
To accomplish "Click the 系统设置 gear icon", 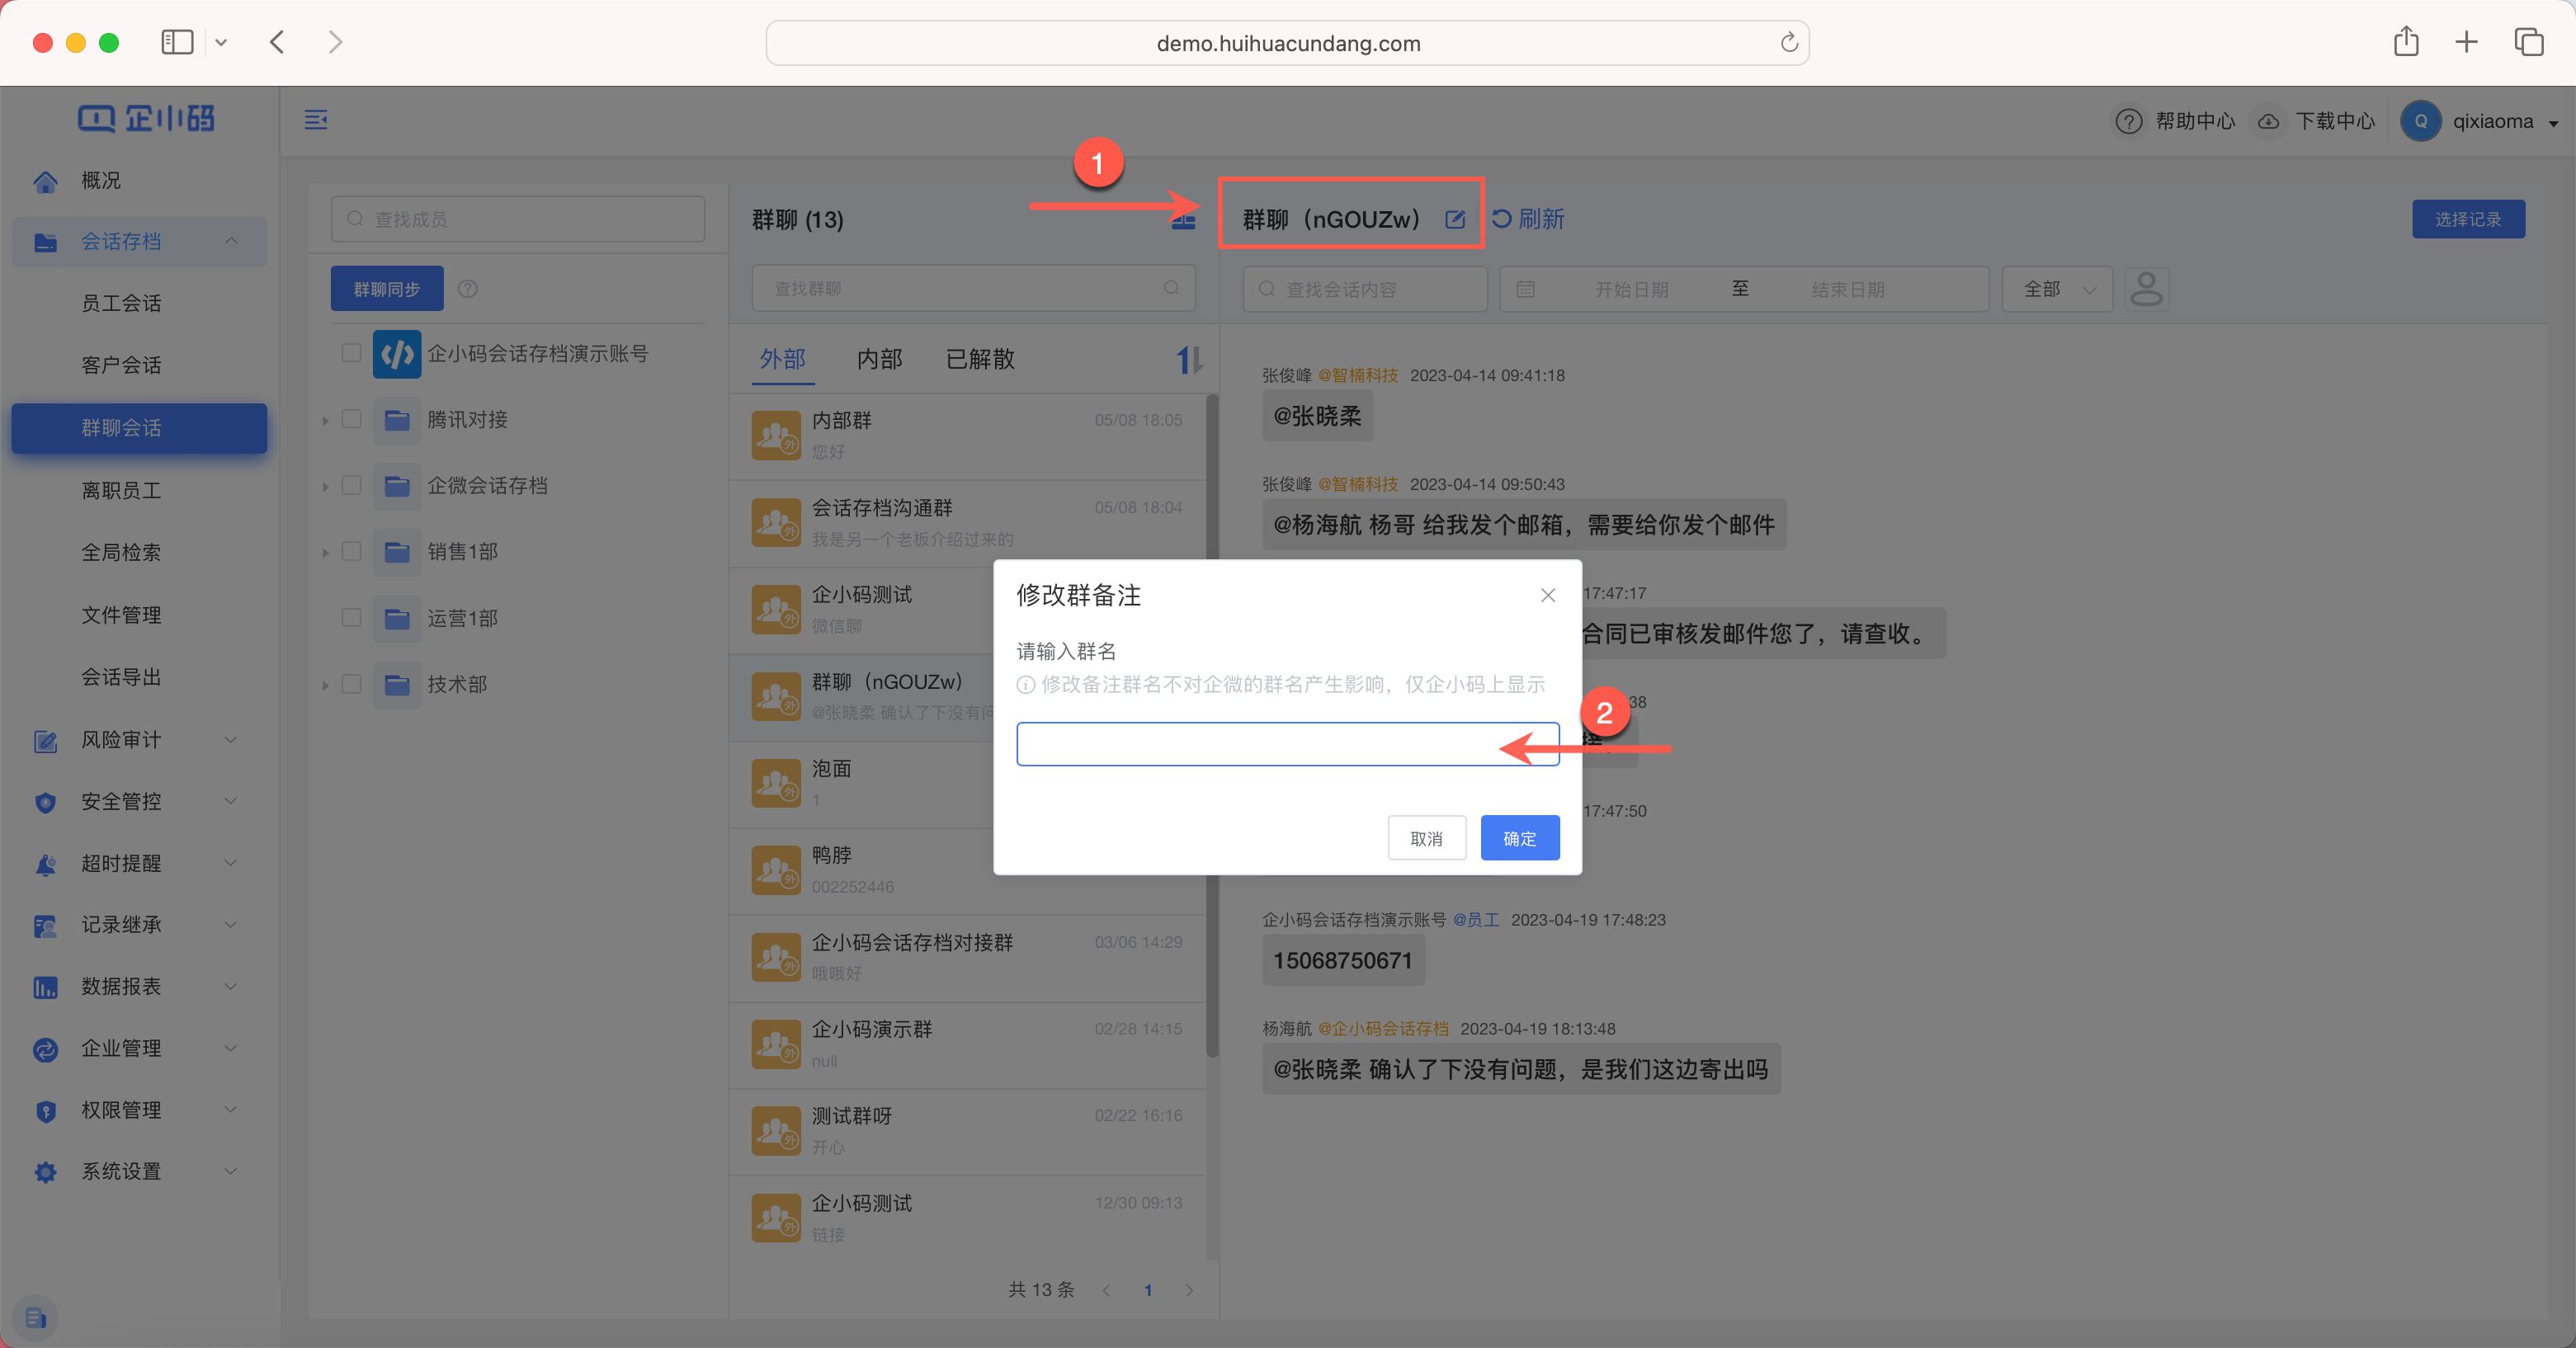I will pyautogui.click(x=45, y=1172).
